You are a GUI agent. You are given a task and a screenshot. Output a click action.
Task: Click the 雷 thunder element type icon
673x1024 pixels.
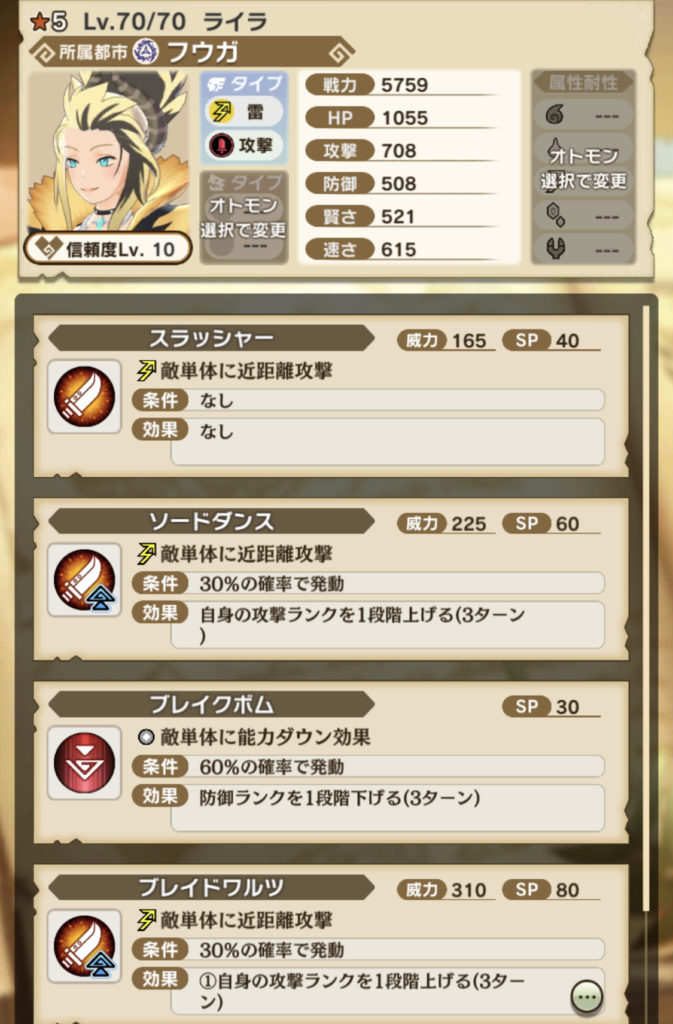pos(221,112)
